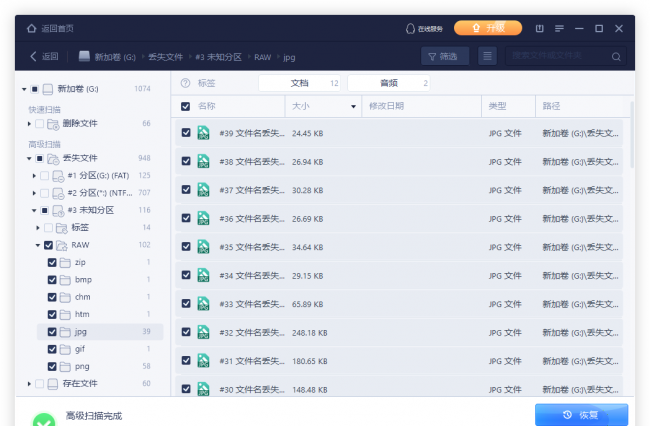The width and height of the screenshot is (650, 426).
Task: Uncheck the #37 file checkbox
Action: [x=186, y=189]
